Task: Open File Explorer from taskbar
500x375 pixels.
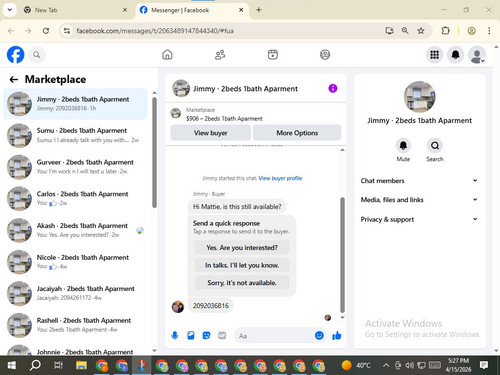Action: coord(81,365)
